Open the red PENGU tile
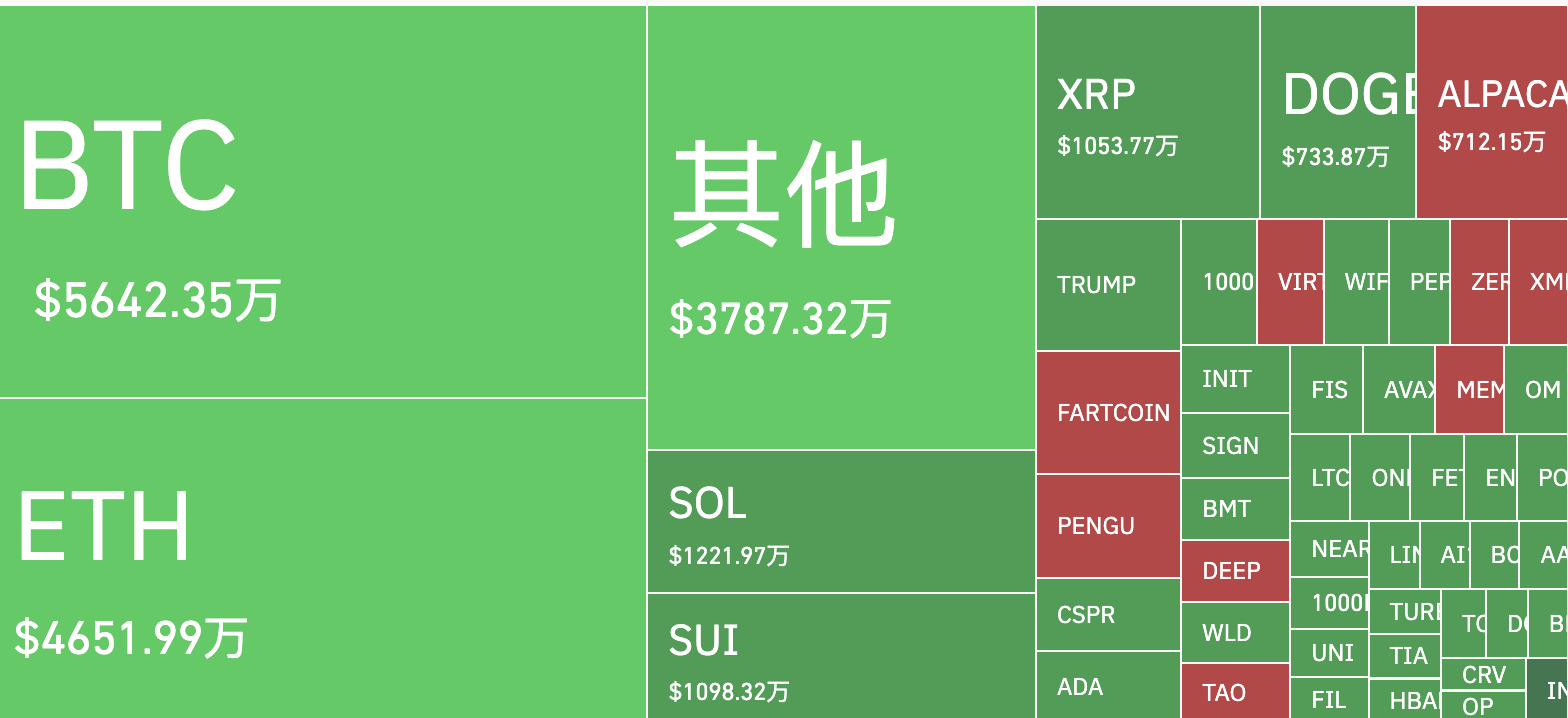Viewport: 1568px width, 718px height. [1108, 526]
